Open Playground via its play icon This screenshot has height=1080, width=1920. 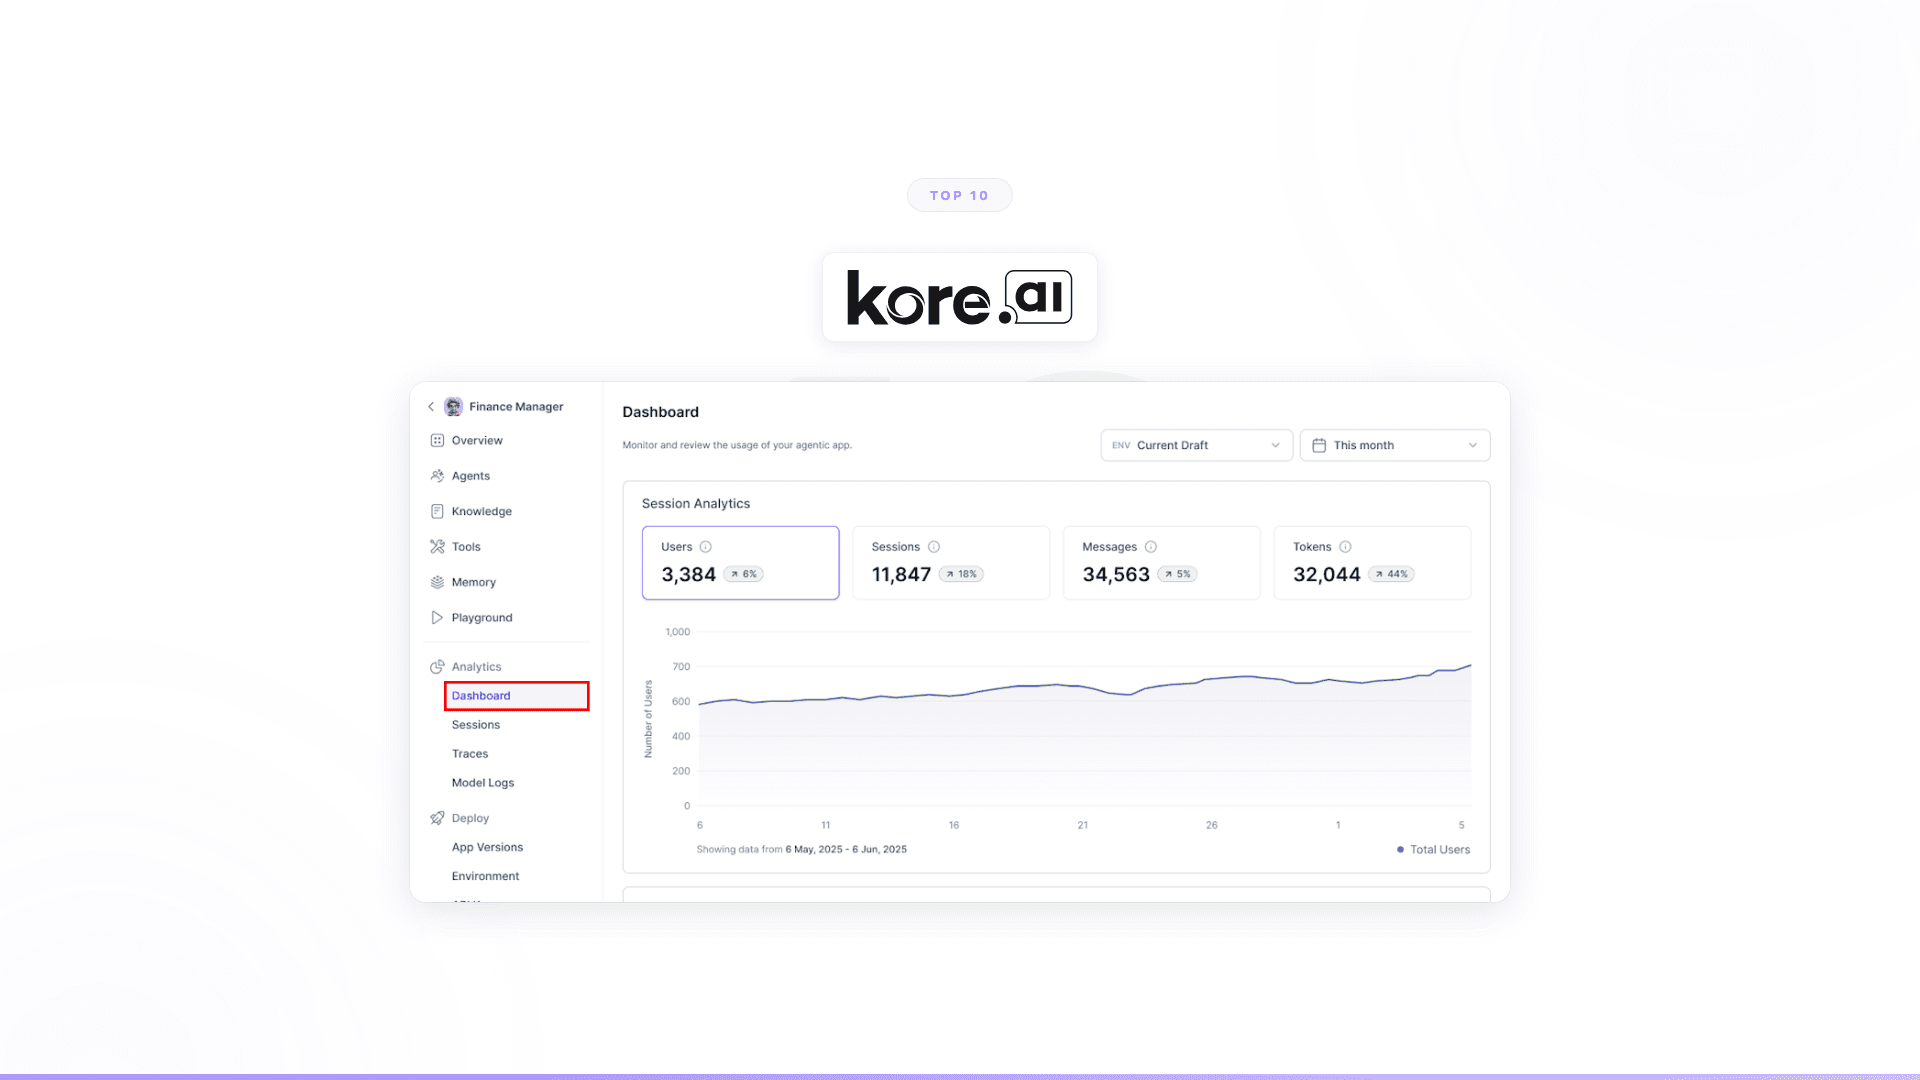(x=437, y=617)
